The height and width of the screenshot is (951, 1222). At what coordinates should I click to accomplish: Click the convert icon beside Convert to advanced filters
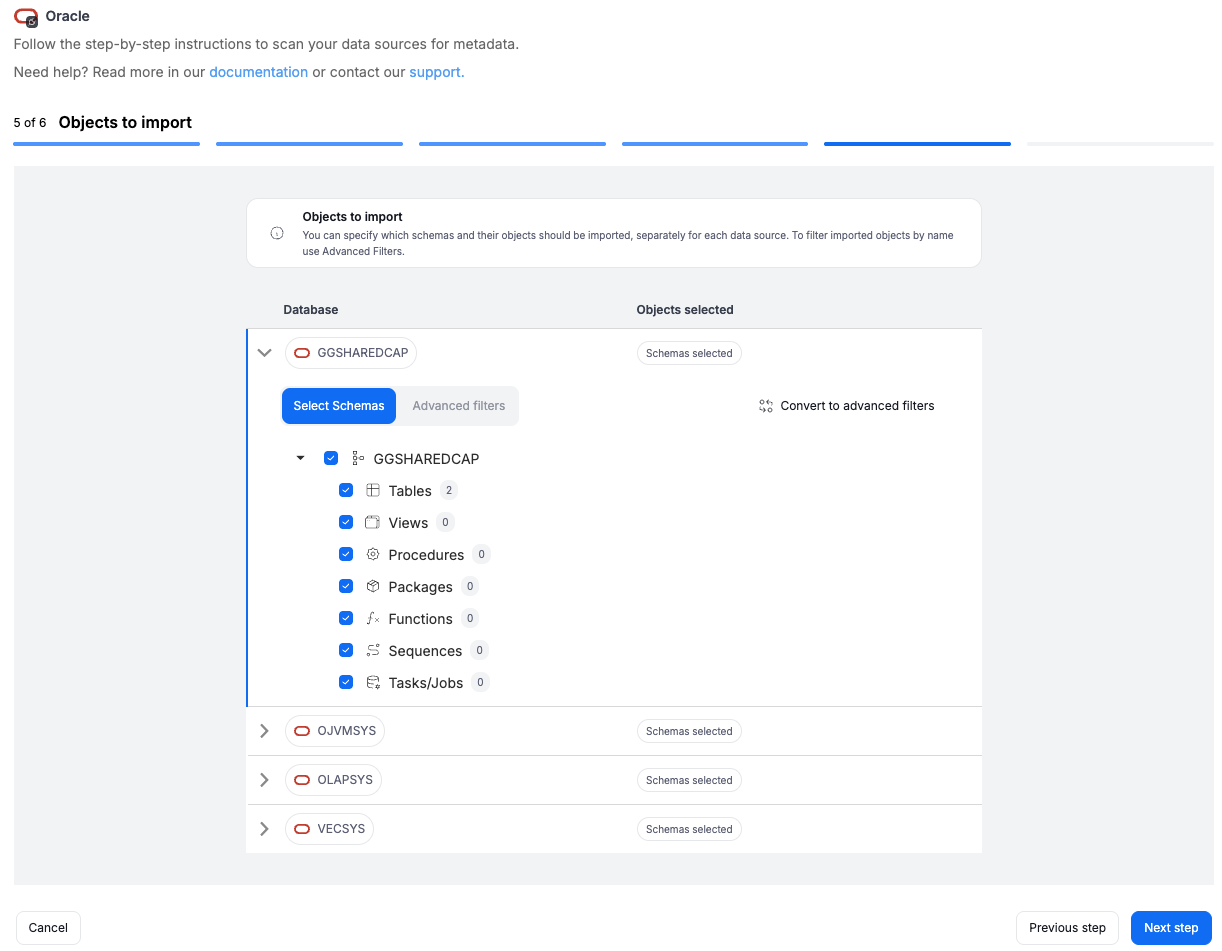[766, 406]
